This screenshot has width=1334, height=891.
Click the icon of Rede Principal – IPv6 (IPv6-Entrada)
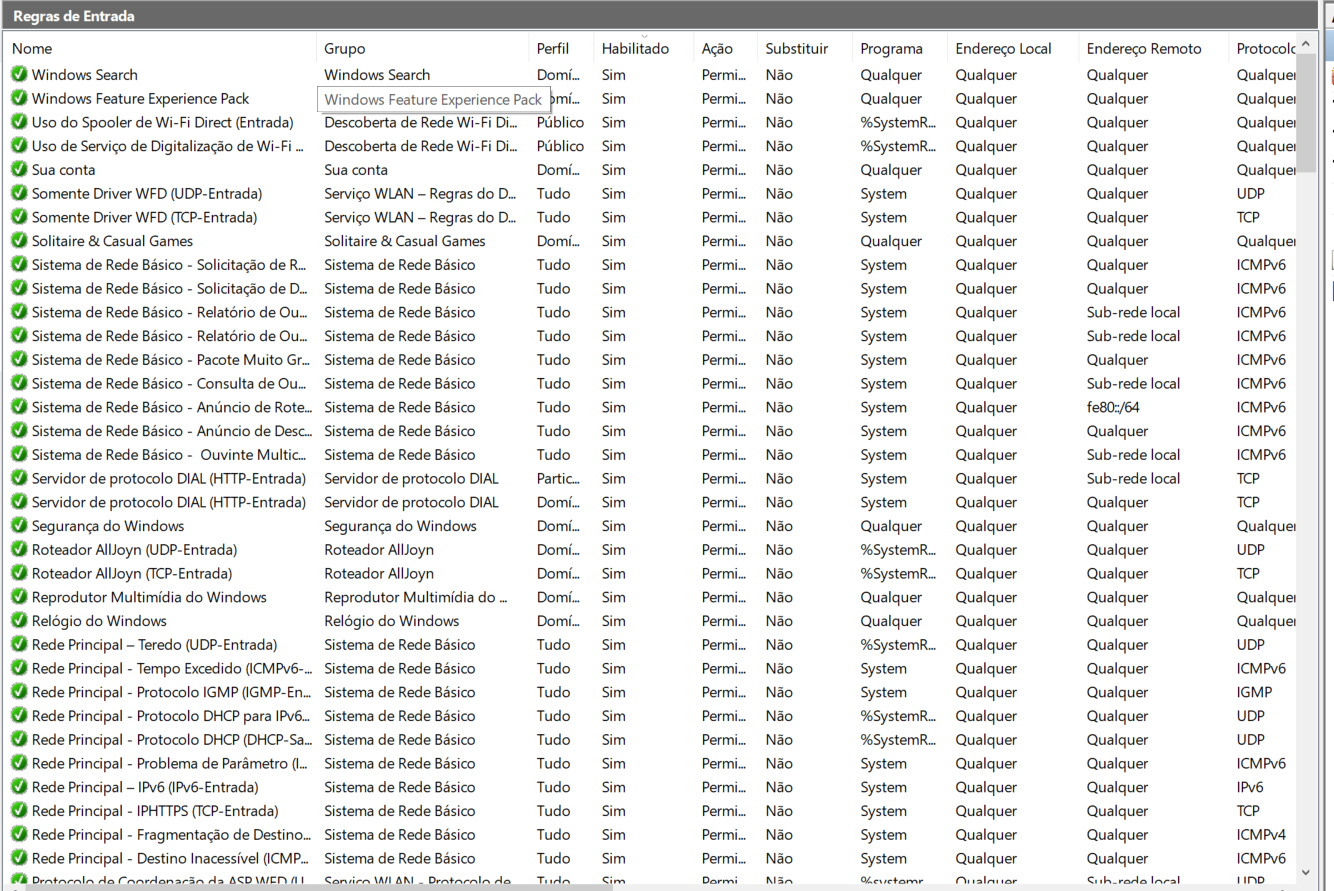(19, 787)
